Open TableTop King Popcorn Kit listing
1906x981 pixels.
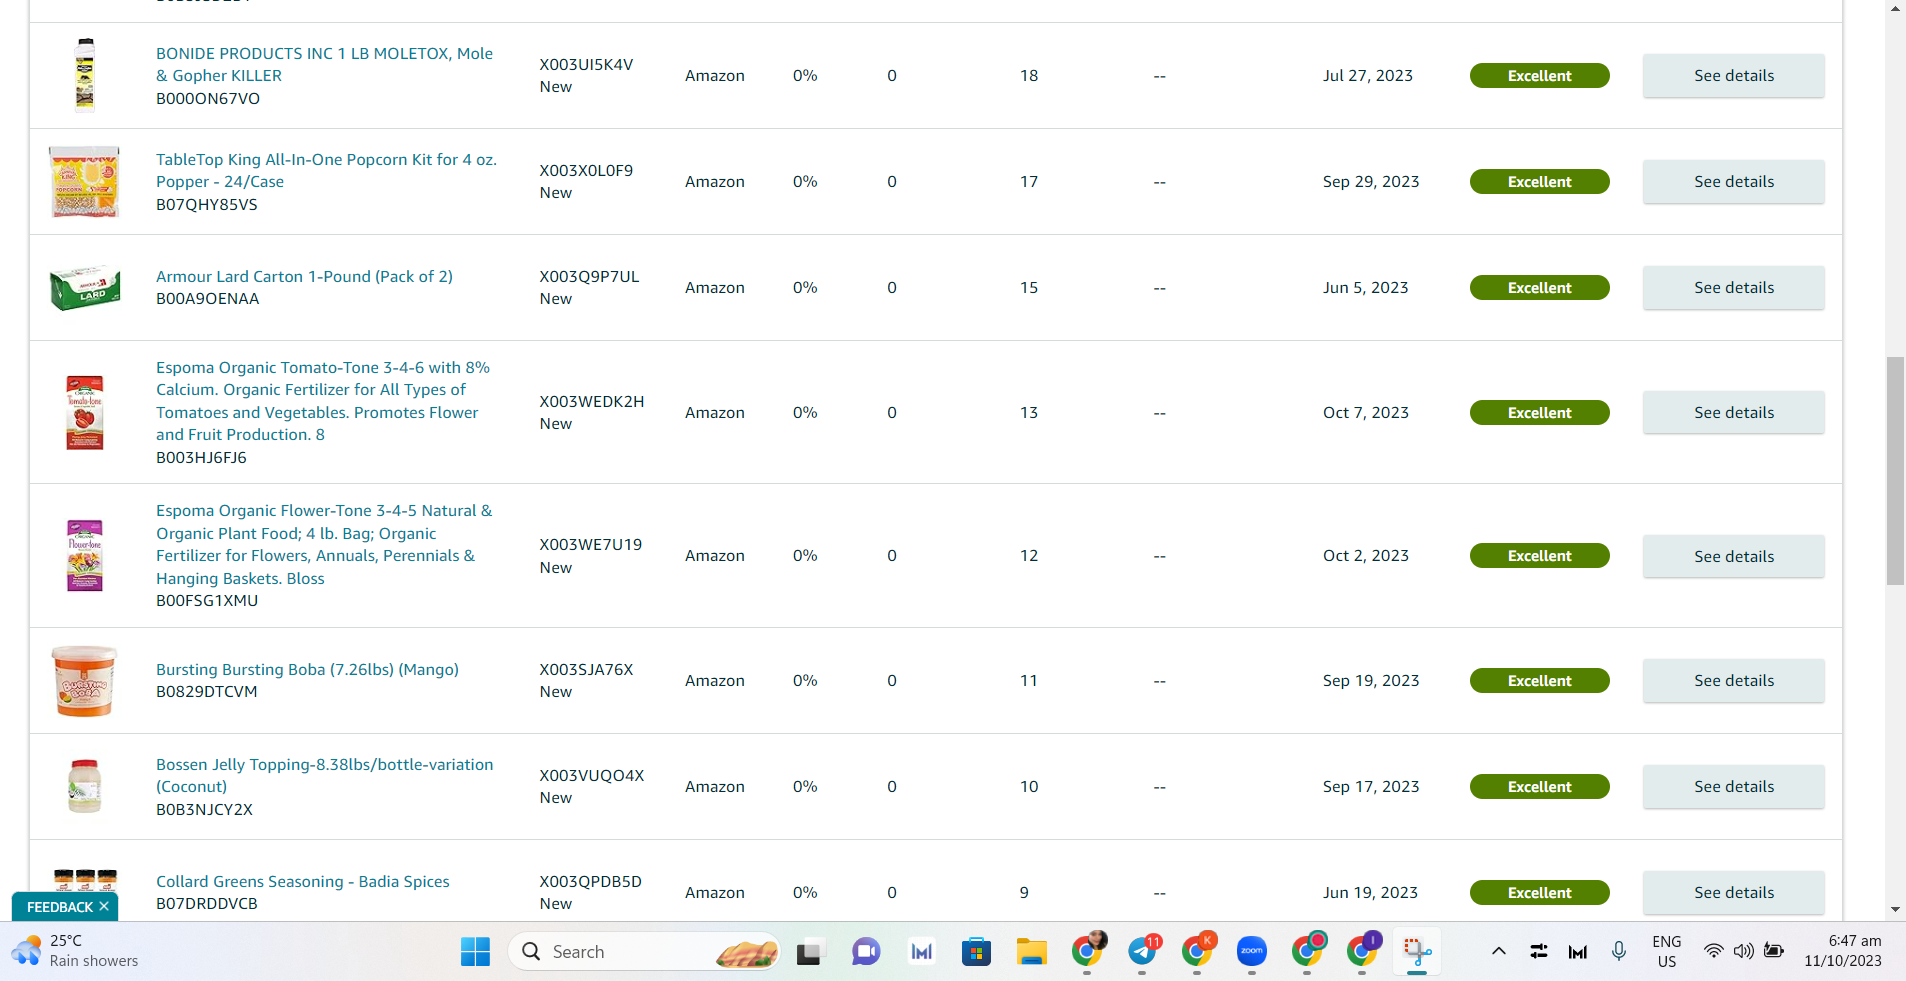326,170
